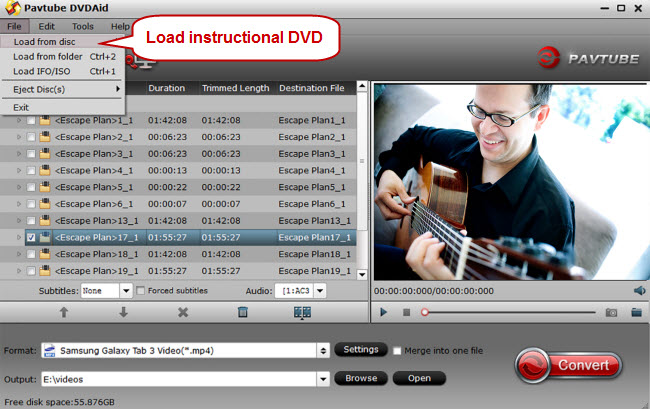The height and width of the screenshot is (409, 650).
Task: Tick Merge into one file checkbox
Action: [x=398, y=351]
